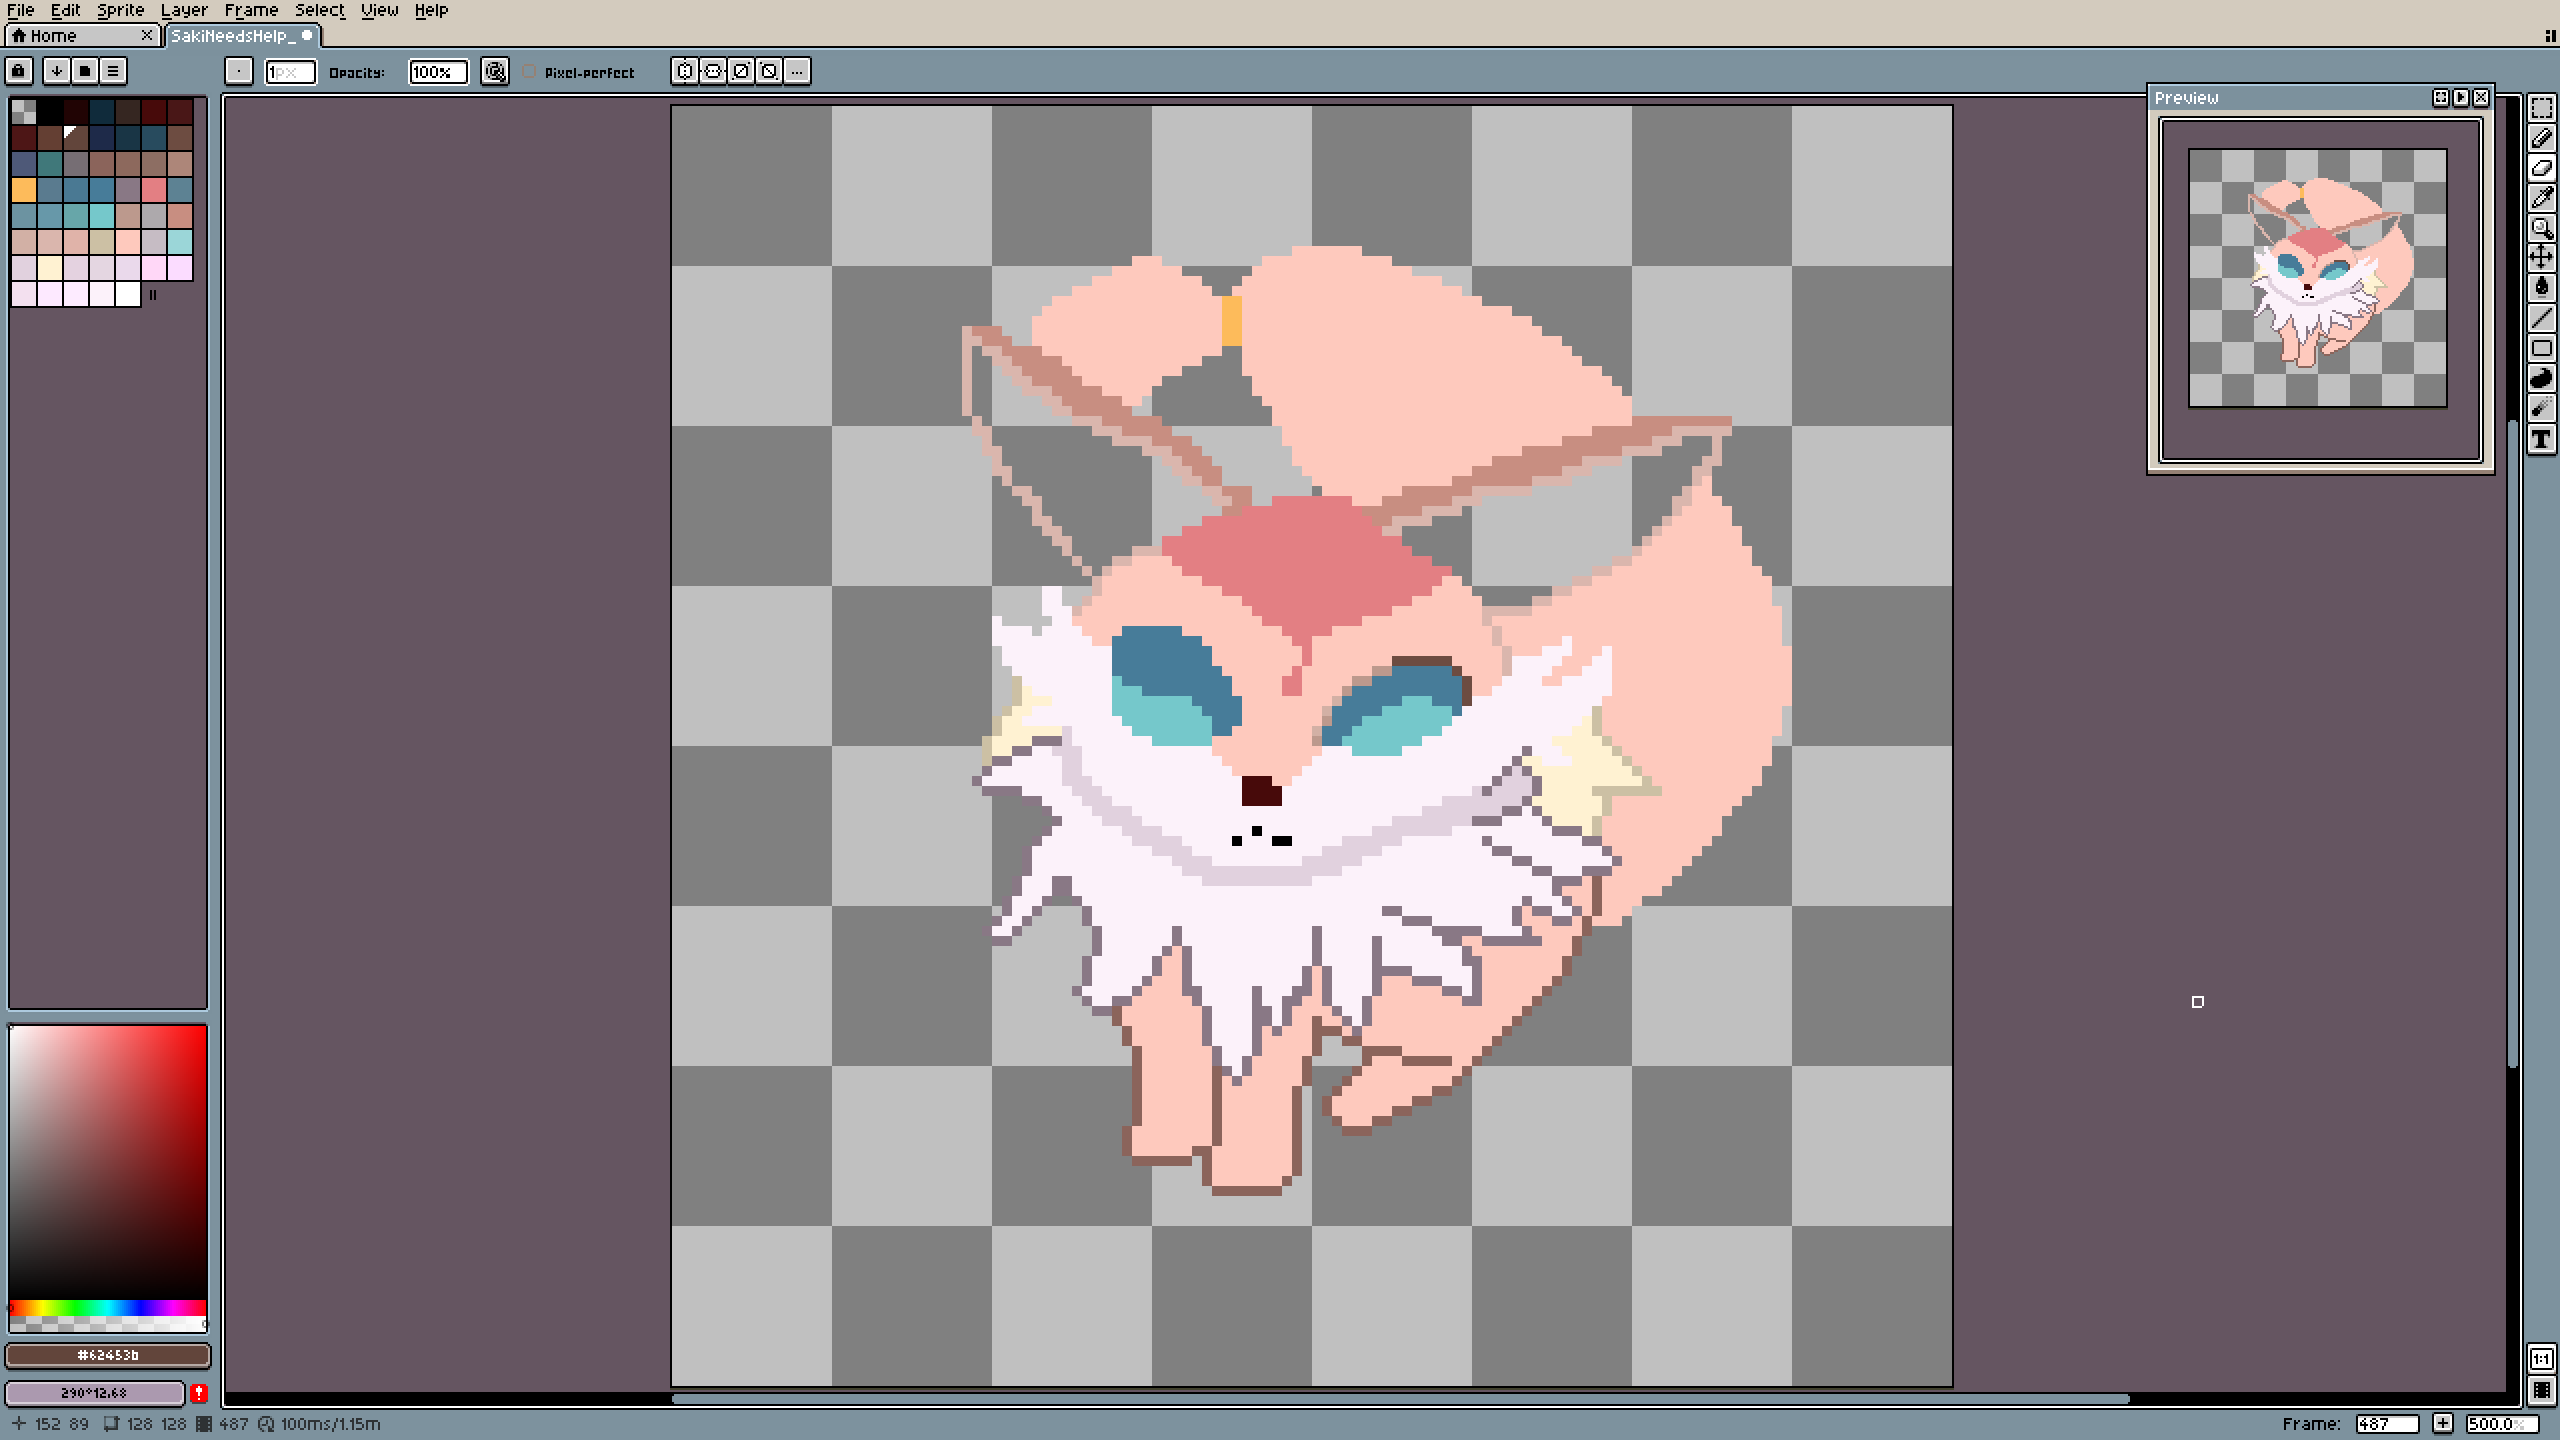
Task: Click the red color warning icon
Action: point(199,1392)
